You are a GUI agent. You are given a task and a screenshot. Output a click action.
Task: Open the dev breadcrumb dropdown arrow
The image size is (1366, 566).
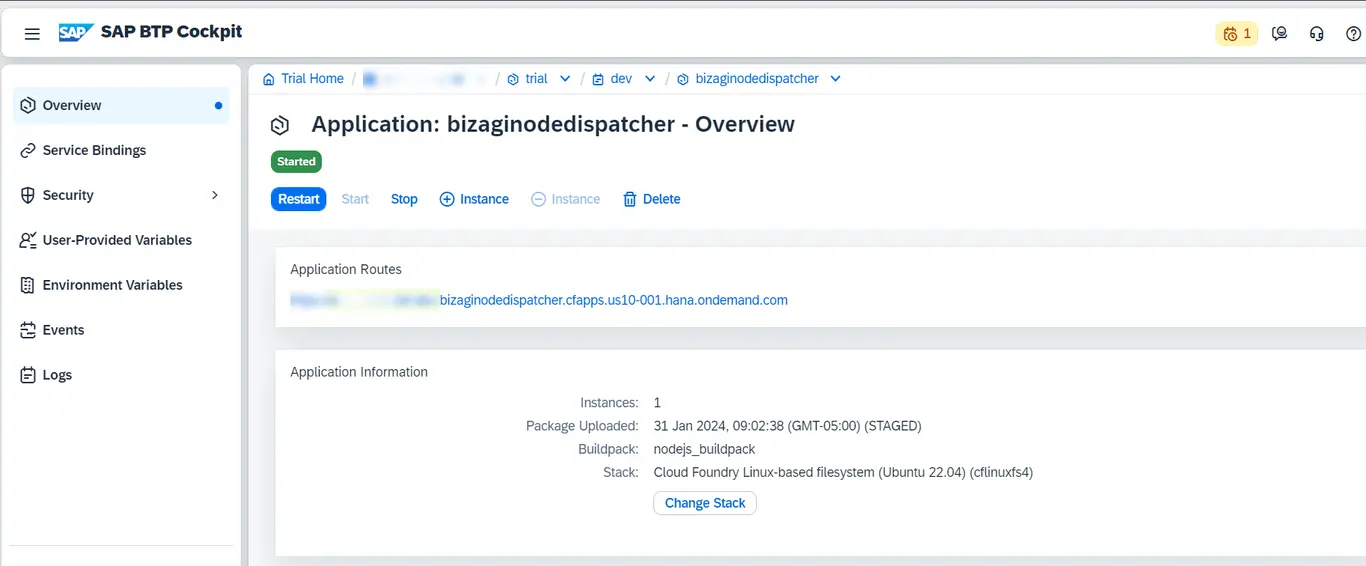click(x=650, y=79)
